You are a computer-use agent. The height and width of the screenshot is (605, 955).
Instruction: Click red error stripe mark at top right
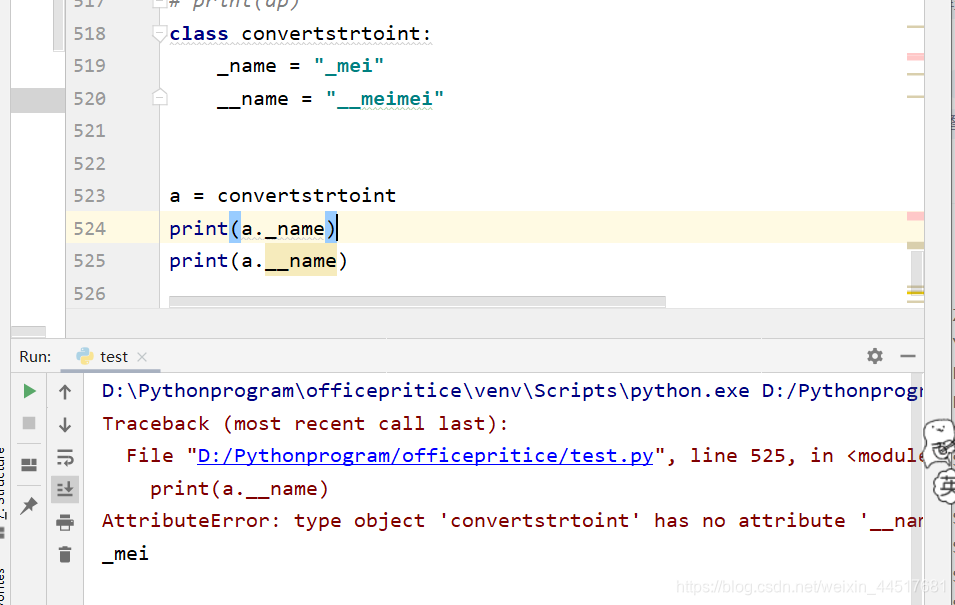[x=915, y=57]
